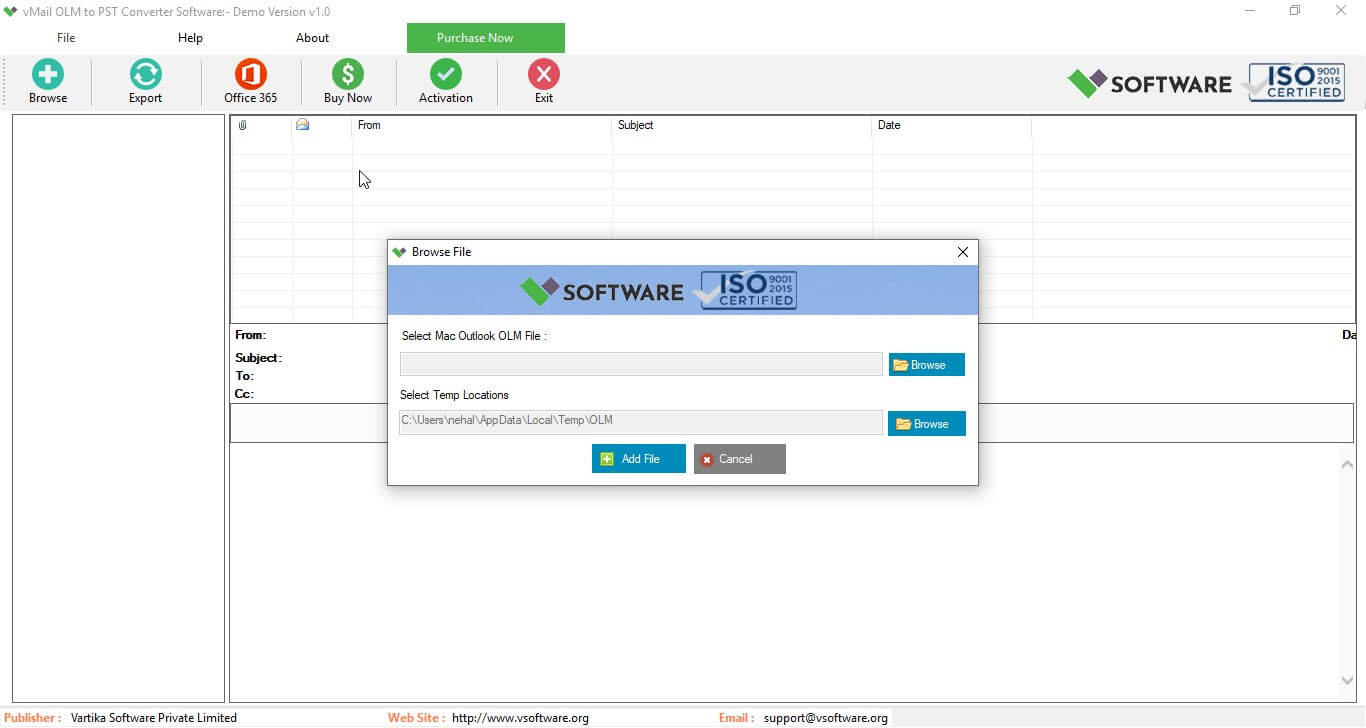1366x728 pixels.
Task: Click the Browse File dialog title text
Action: (x=441, y=252)
